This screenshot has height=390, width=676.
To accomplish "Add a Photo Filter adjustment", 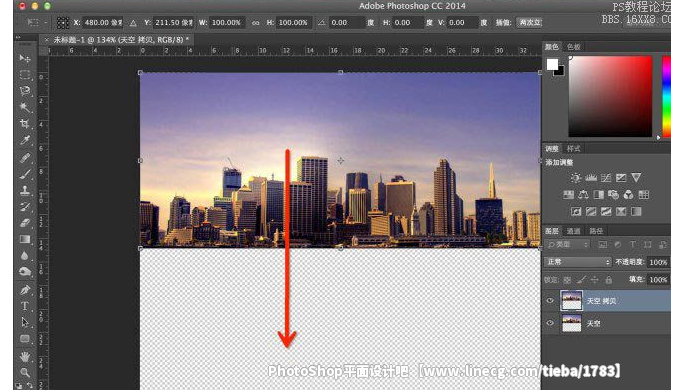I will (613, 195).
